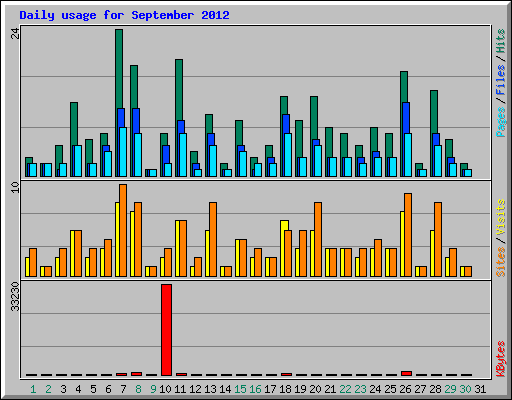
Task: Click green day label "9" on the x-axis
Action: pyautogui.click(x=153, y=389)
